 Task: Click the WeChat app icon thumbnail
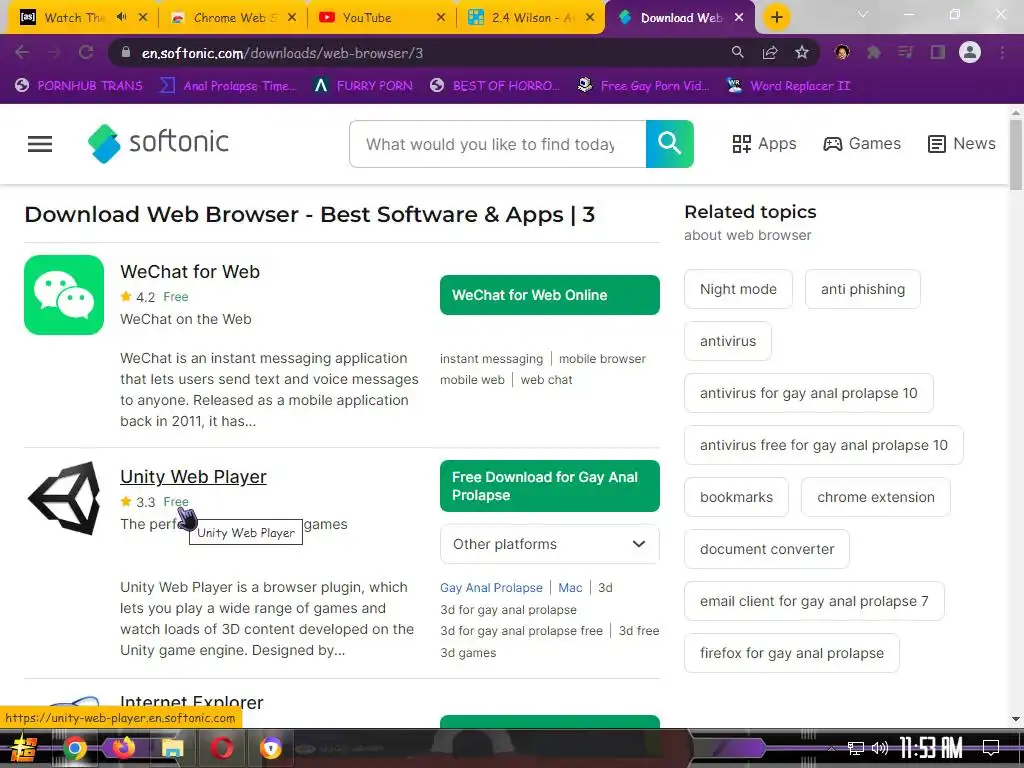point(64,295)
